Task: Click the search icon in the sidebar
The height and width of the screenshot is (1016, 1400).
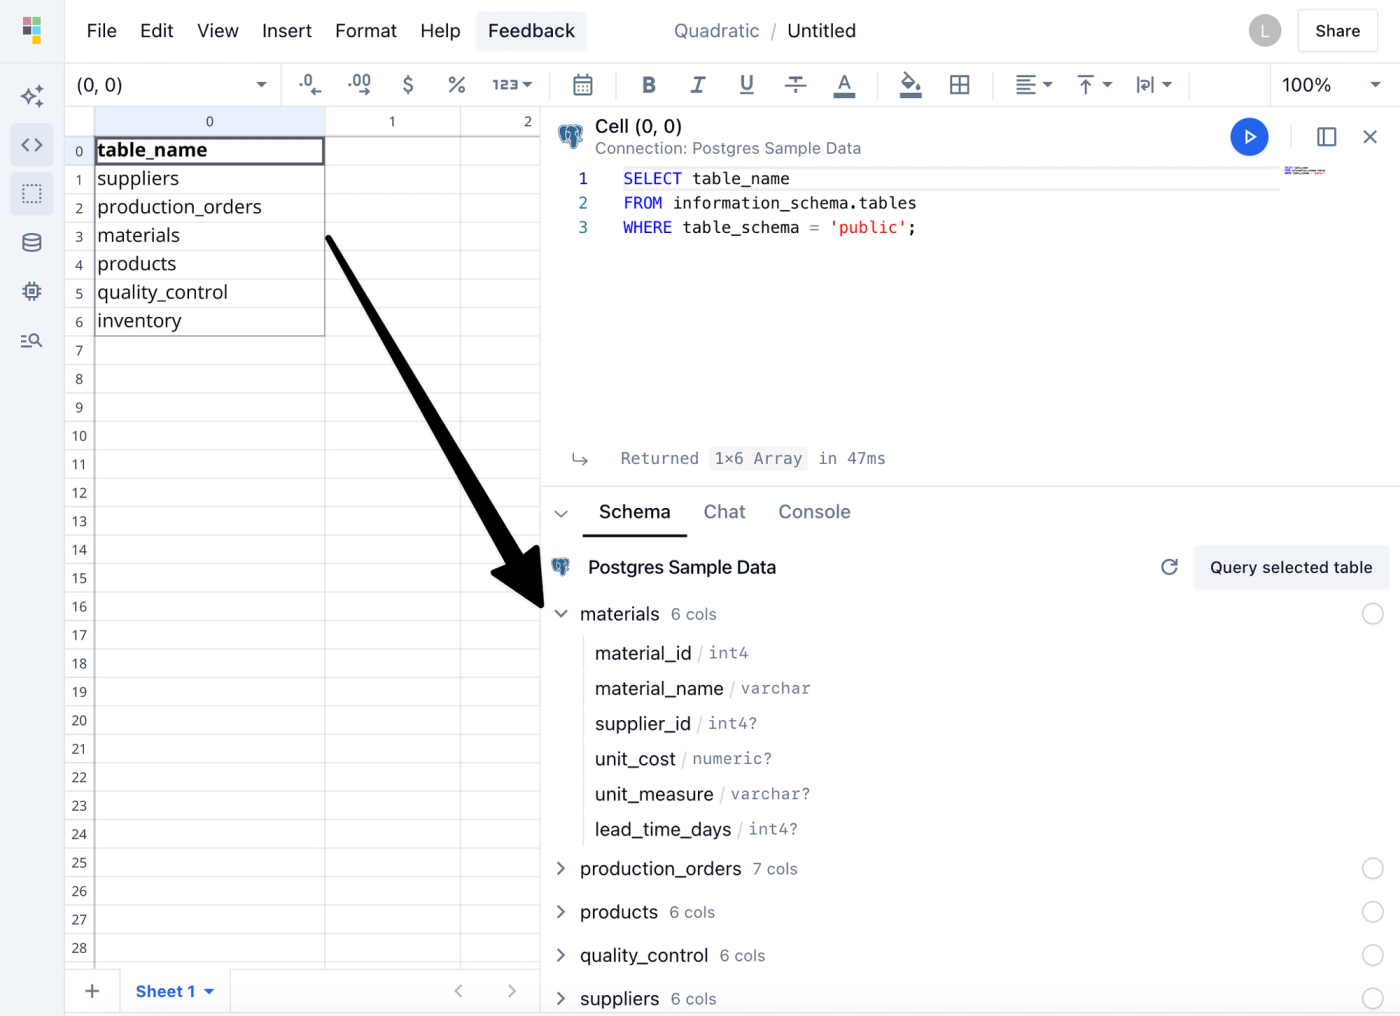Action: pos(31,340)
